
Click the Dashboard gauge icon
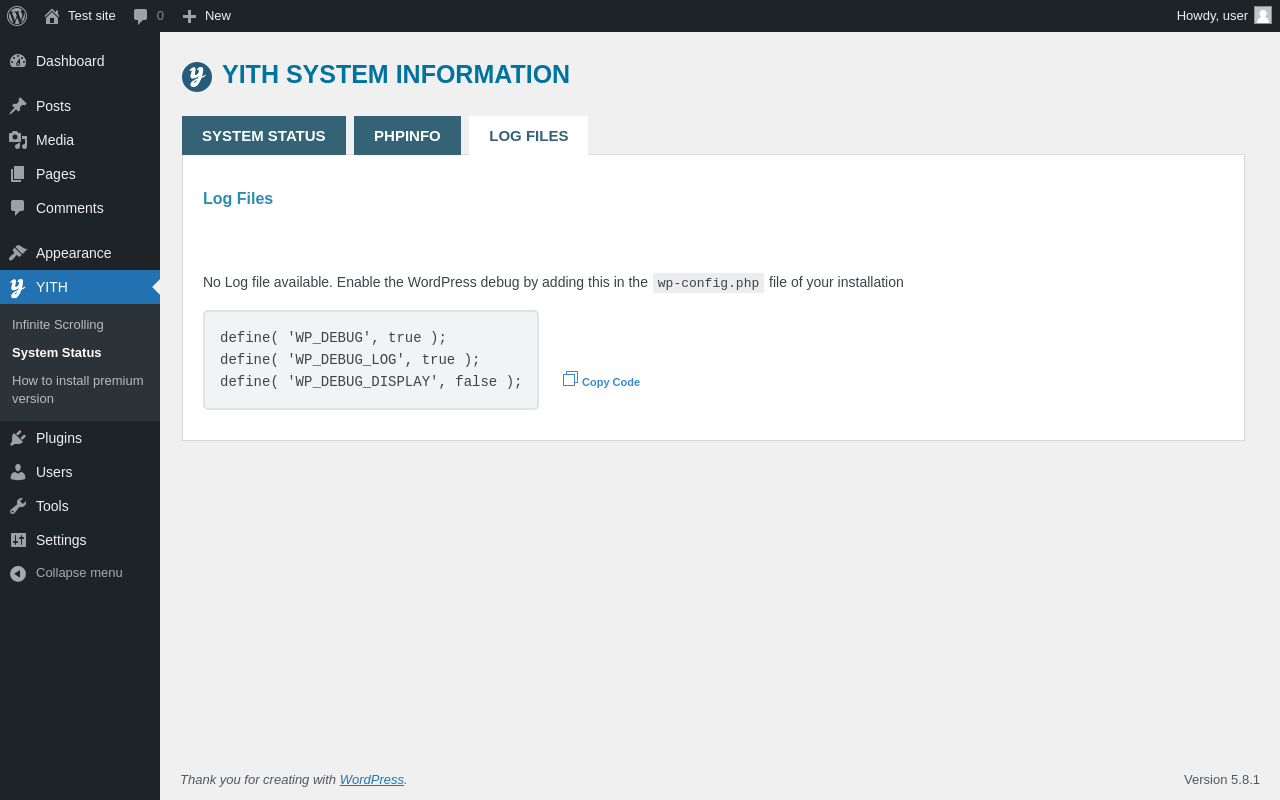18,61
